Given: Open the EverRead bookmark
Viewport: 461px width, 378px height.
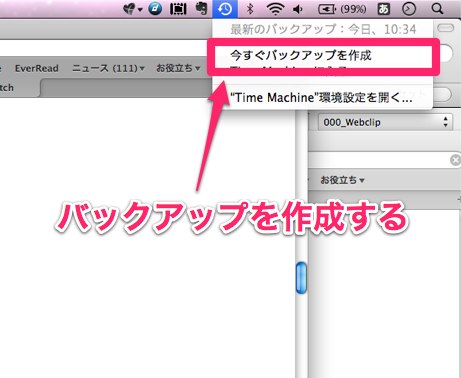Looking at the screenshot, I should point(37,68).
